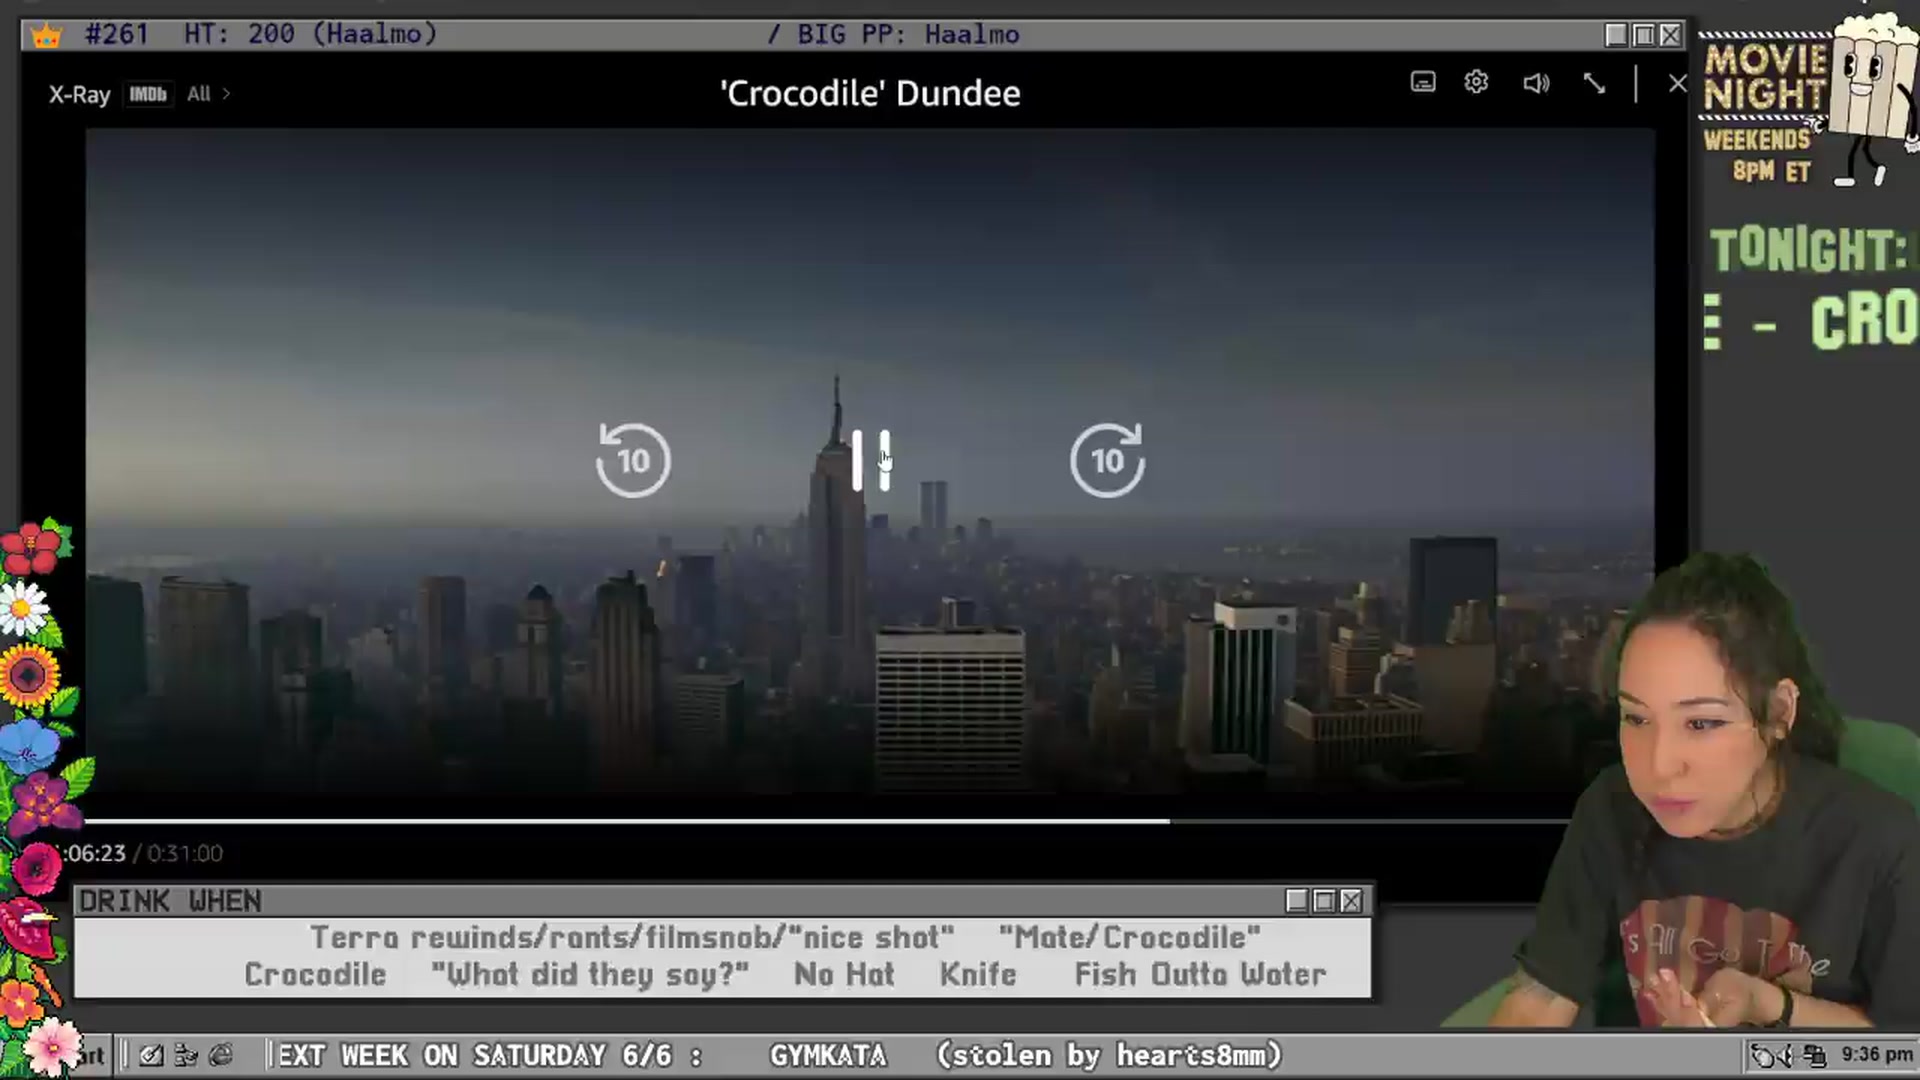The width and height of the screenshot is (1920, 1080).
Task: Click the first quick launch taskbar icon
Action: point(151,1055)
